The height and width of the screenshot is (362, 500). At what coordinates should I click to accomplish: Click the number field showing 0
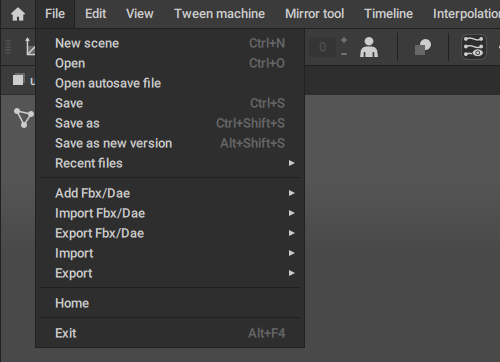coord(322,47)
